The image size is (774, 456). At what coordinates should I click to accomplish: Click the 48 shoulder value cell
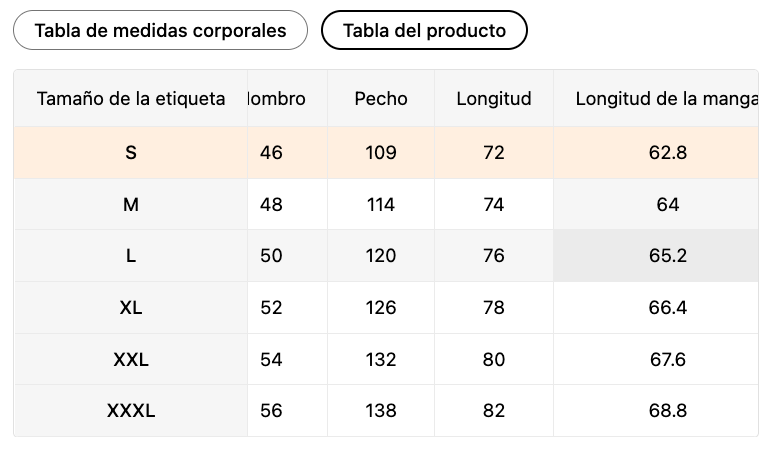coord(271,205)
